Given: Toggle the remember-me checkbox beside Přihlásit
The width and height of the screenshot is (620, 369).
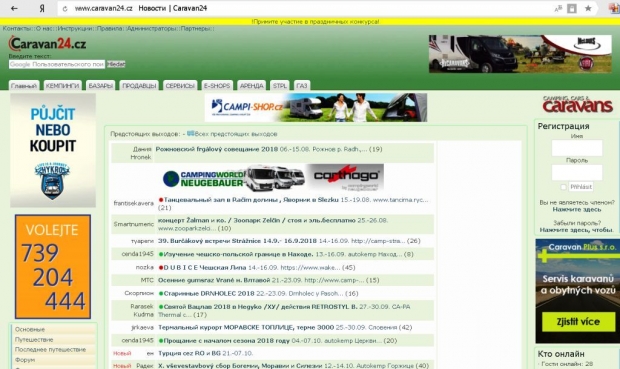Looking at the screenshot, I should coord(563,187).
